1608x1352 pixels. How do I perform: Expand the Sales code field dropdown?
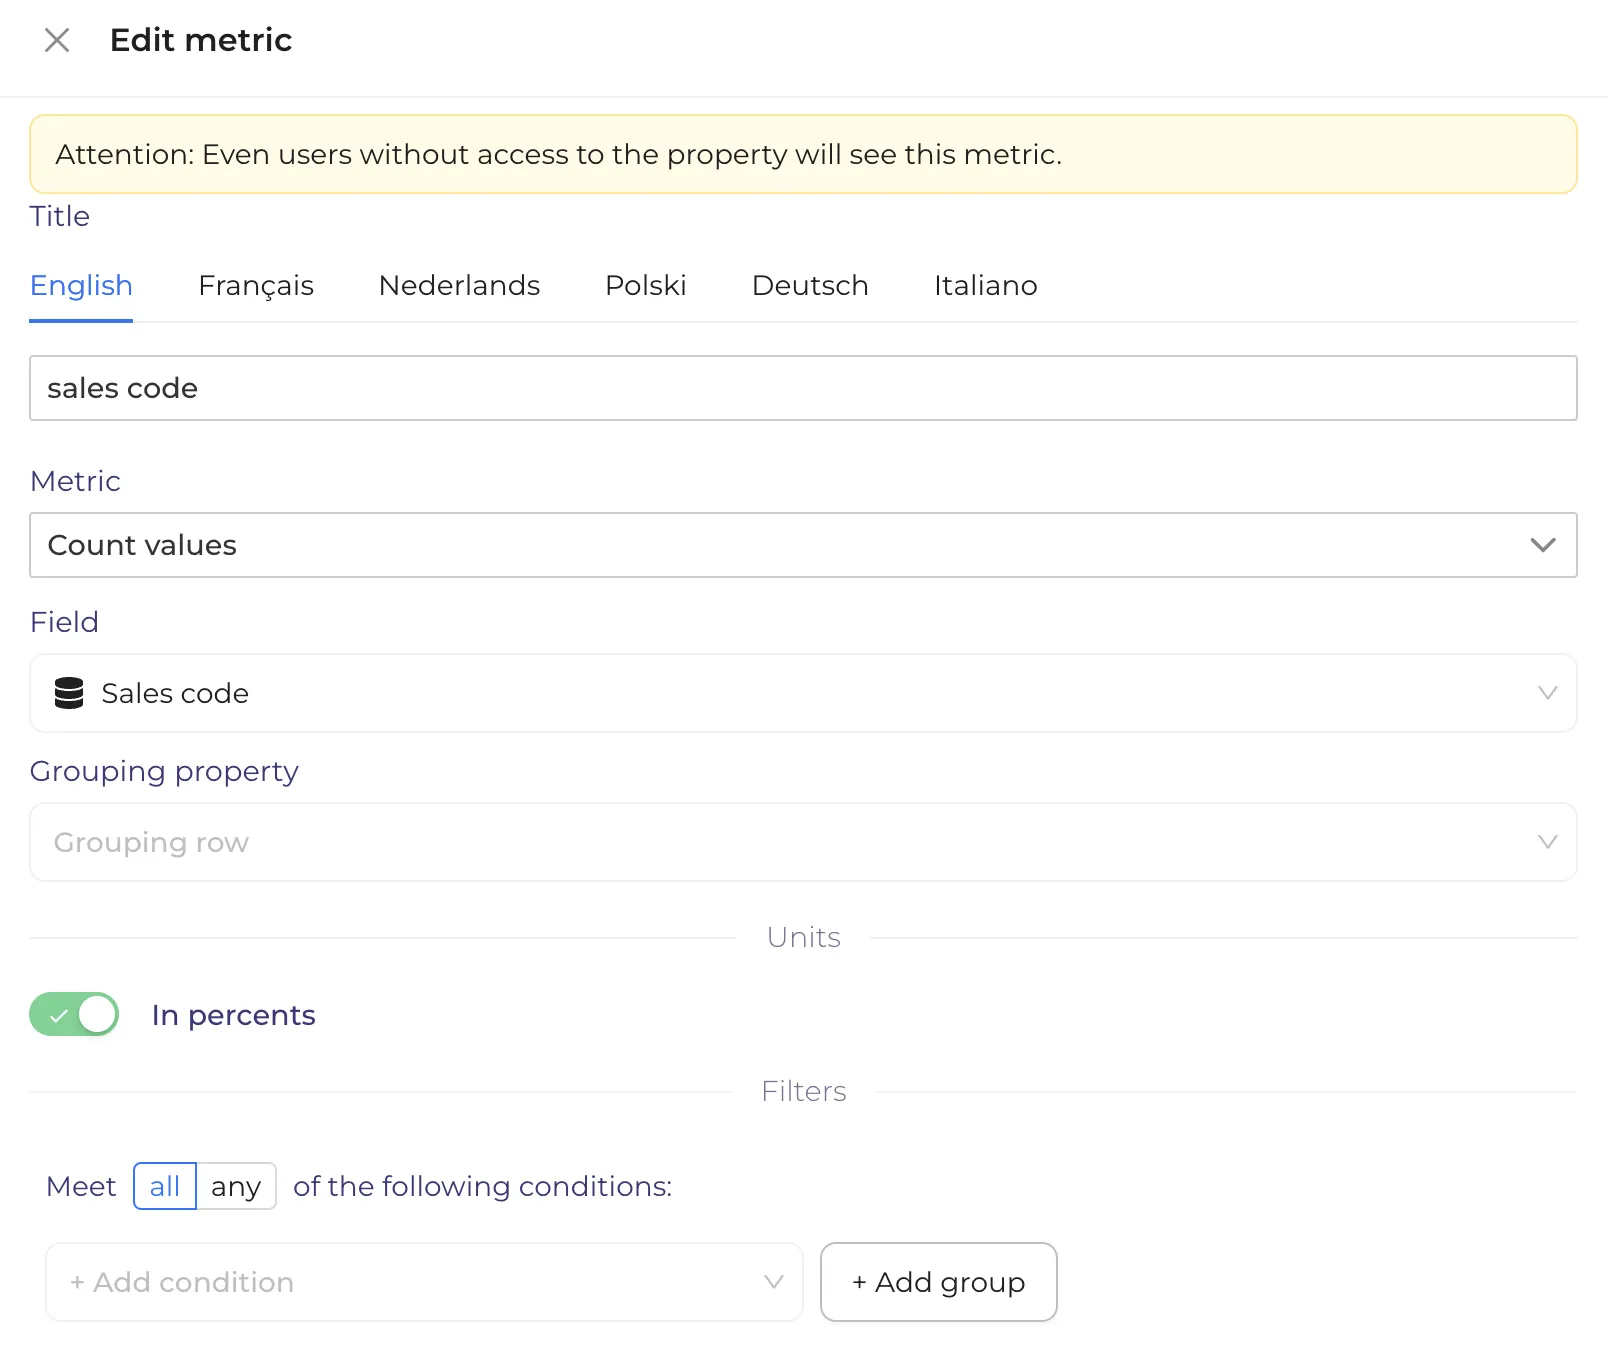tap(803, 693)
